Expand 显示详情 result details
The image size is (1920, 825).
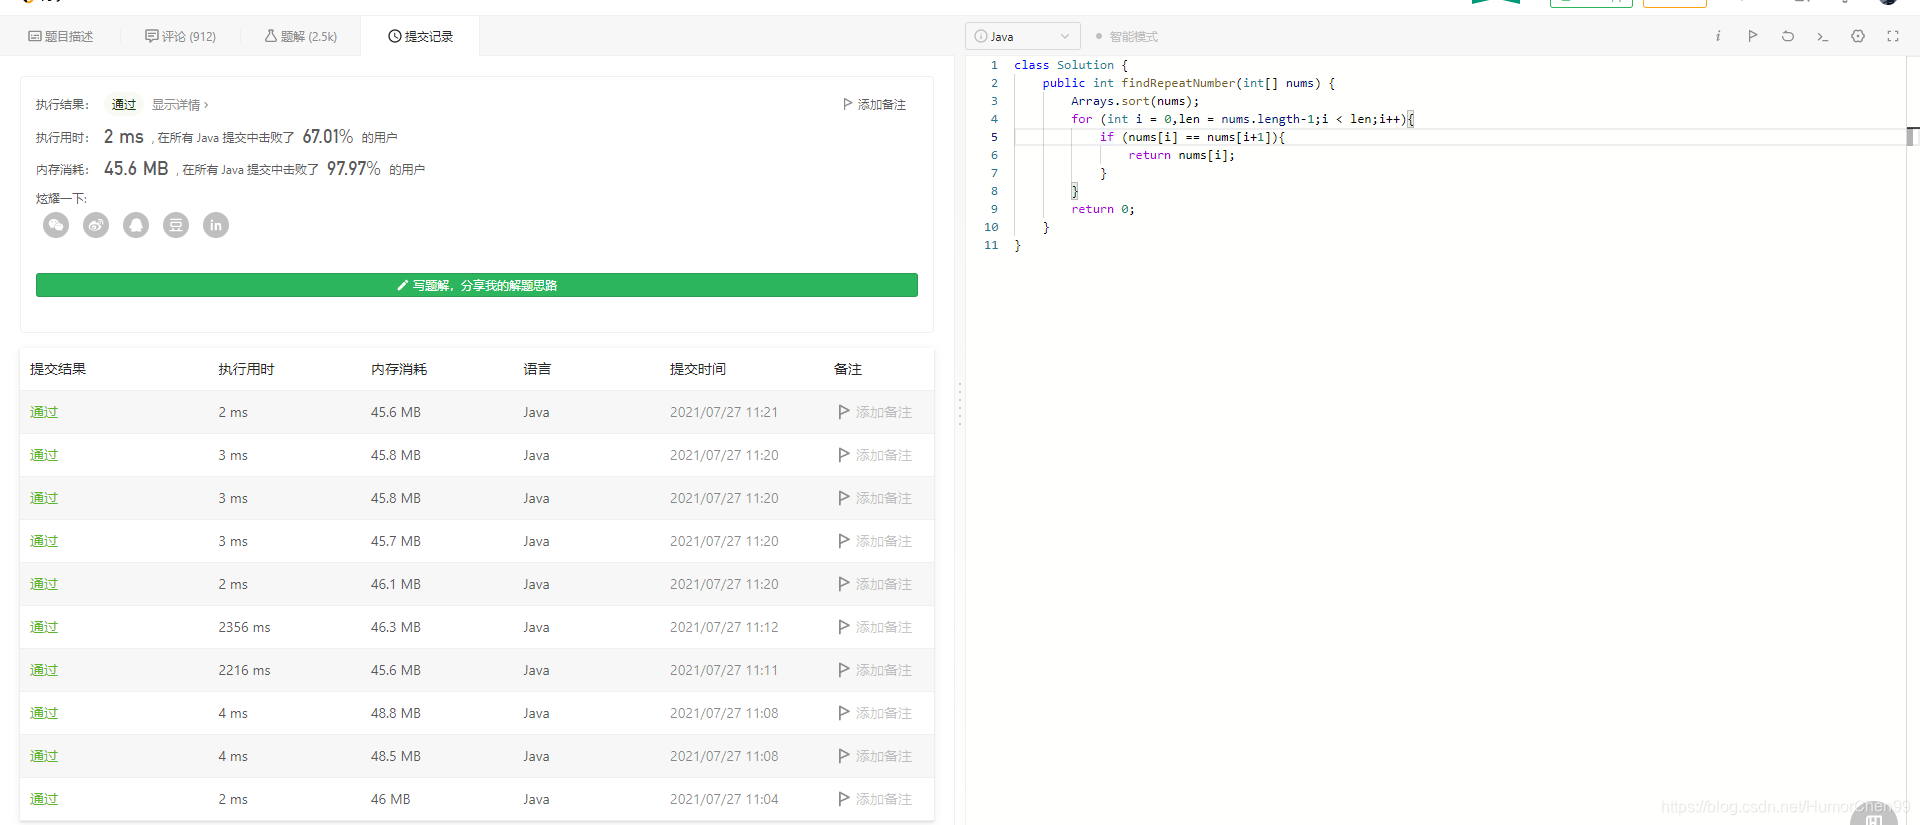[x=180, y=104]
